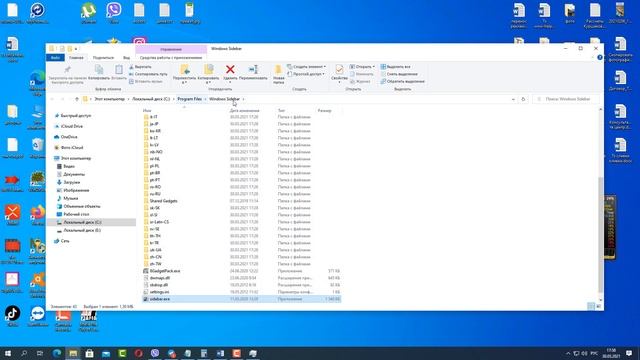Click the Pin to Quick access icon

click(x=67, y=70)
